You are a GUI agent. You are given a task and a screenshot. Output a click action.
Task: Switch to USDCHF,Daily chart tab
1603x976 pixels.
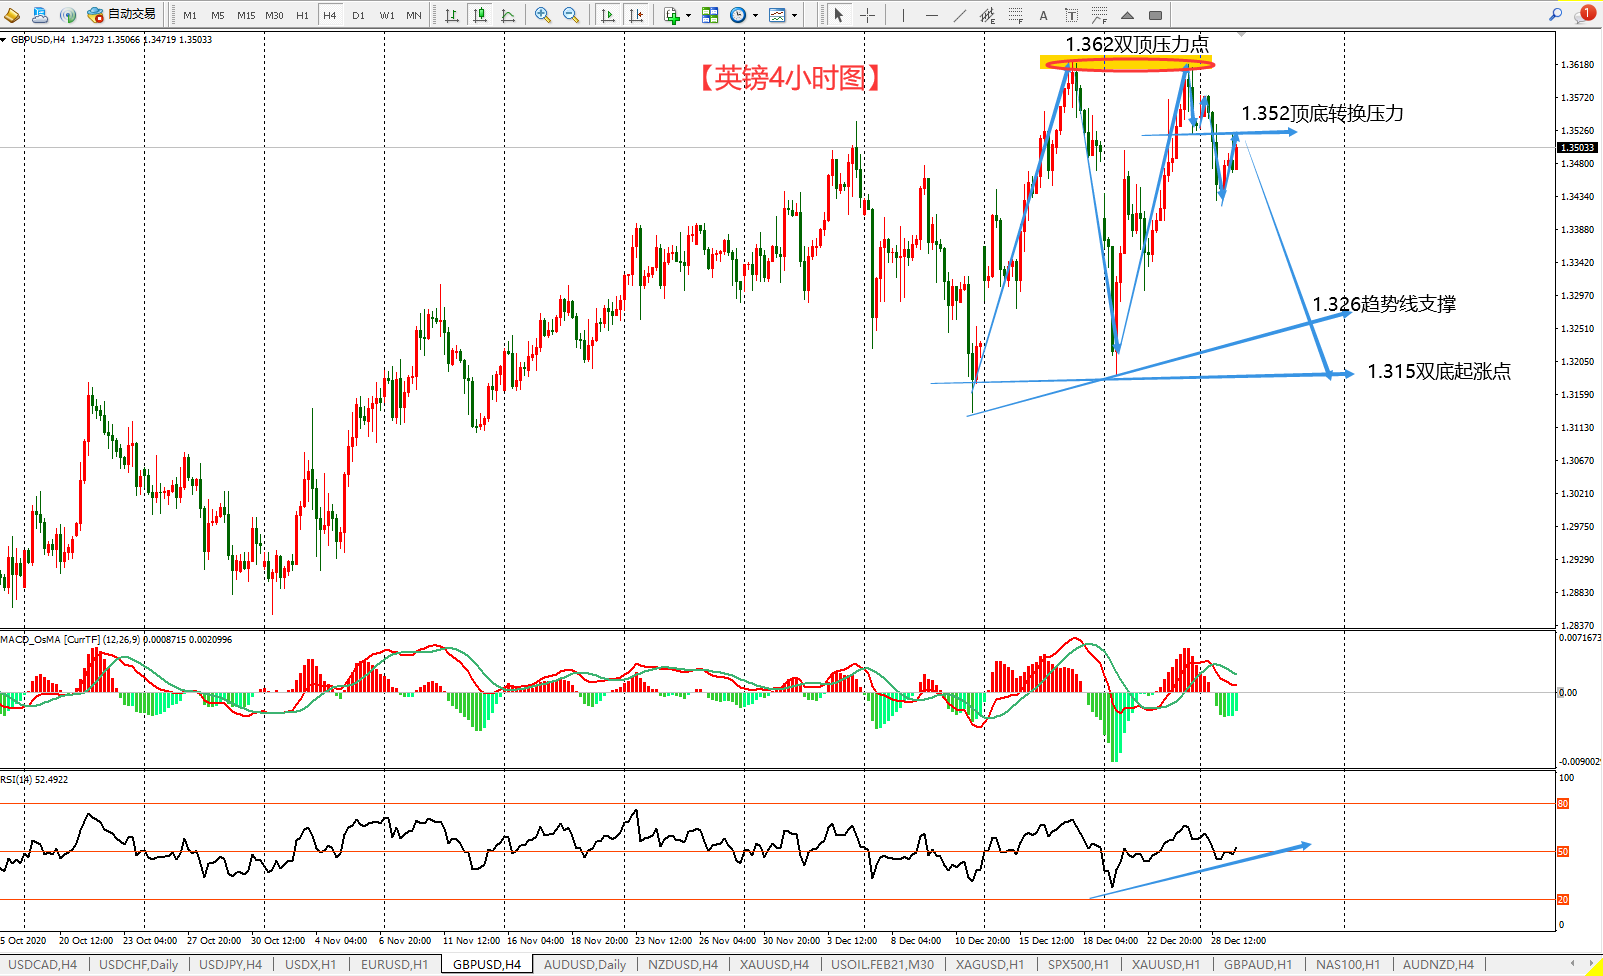pyautogui.click(x=139, y=965)
